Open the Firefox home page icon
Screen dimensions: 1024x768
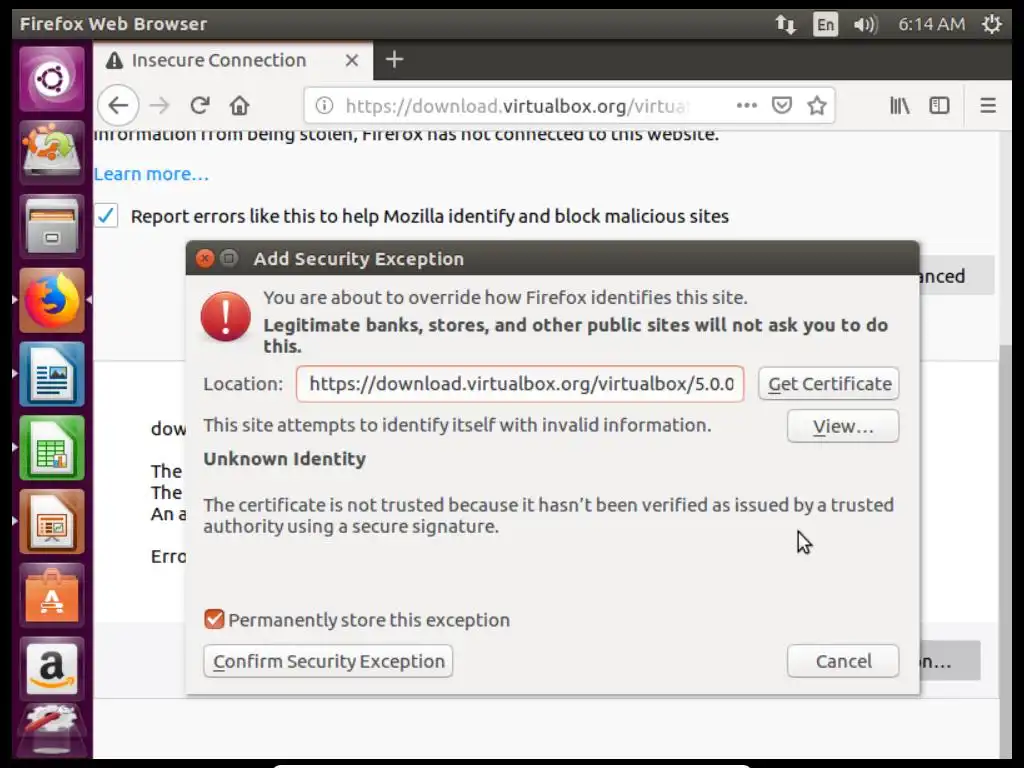[240, 105]
